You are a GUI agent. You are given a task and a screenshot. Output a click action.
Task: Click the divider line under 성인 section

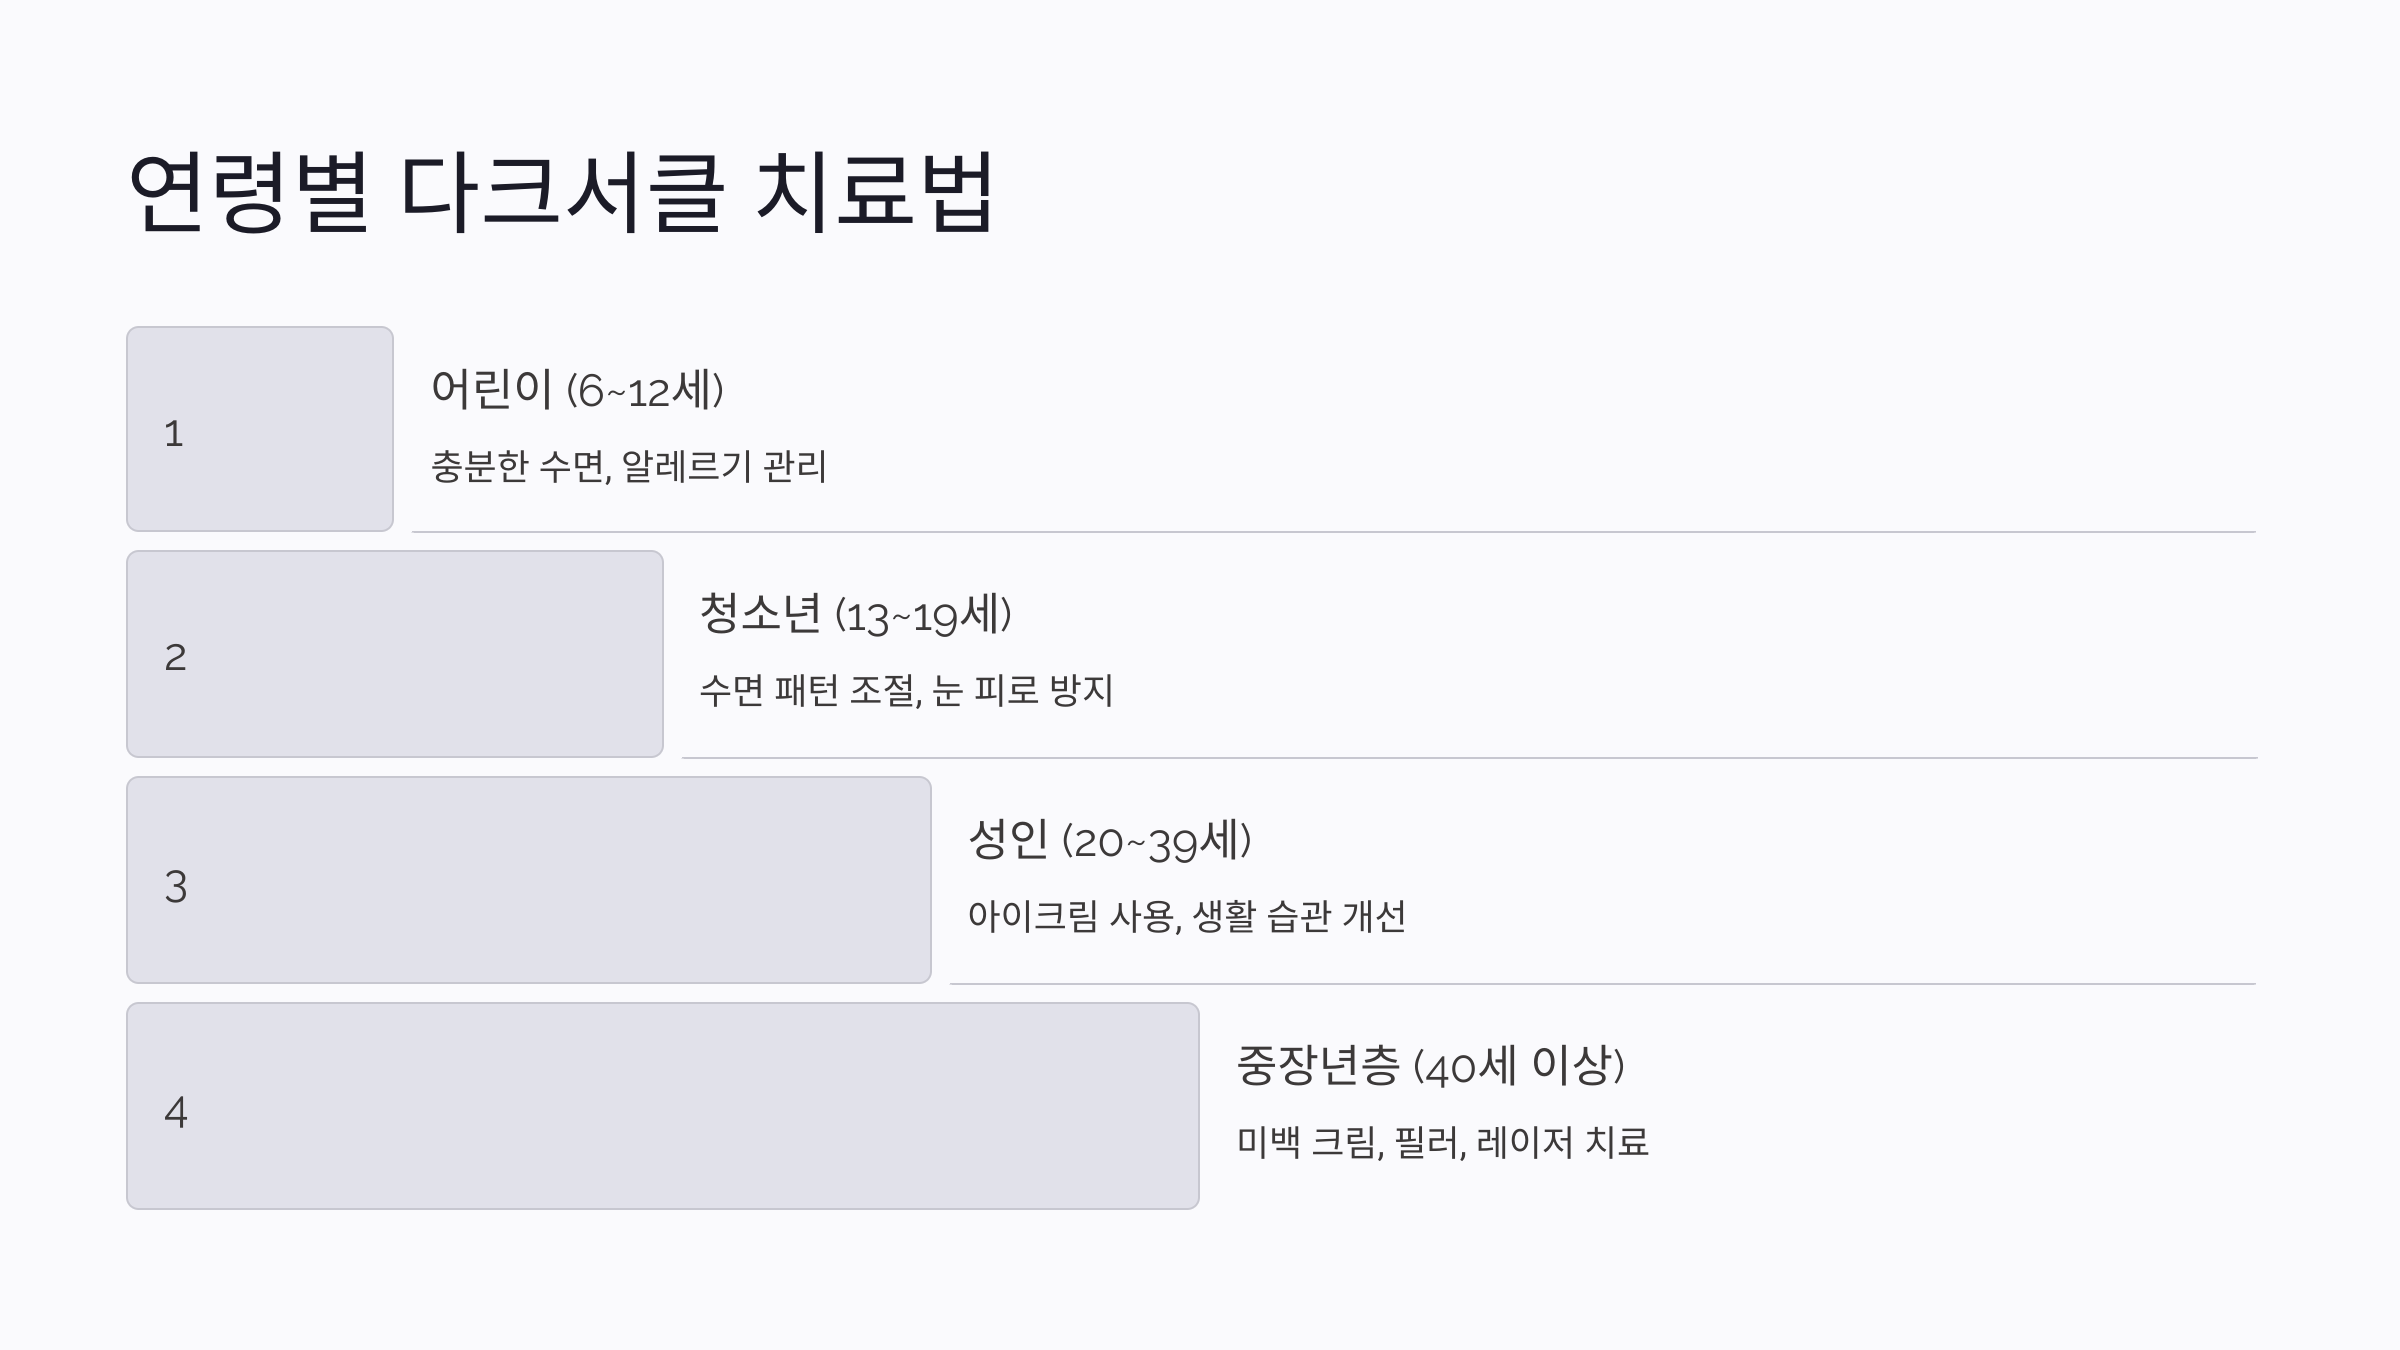[x=1603, y=984]
